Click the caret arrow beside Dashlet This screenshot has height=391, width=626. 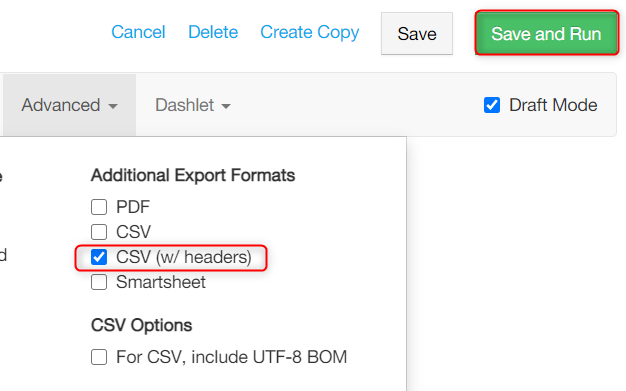226,106
